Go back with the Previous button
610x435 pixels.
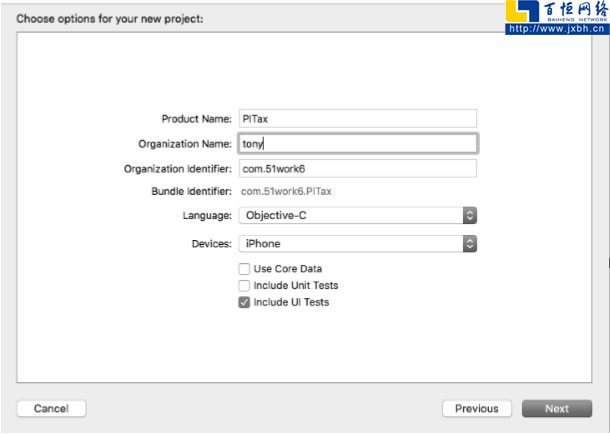[476, 408]
